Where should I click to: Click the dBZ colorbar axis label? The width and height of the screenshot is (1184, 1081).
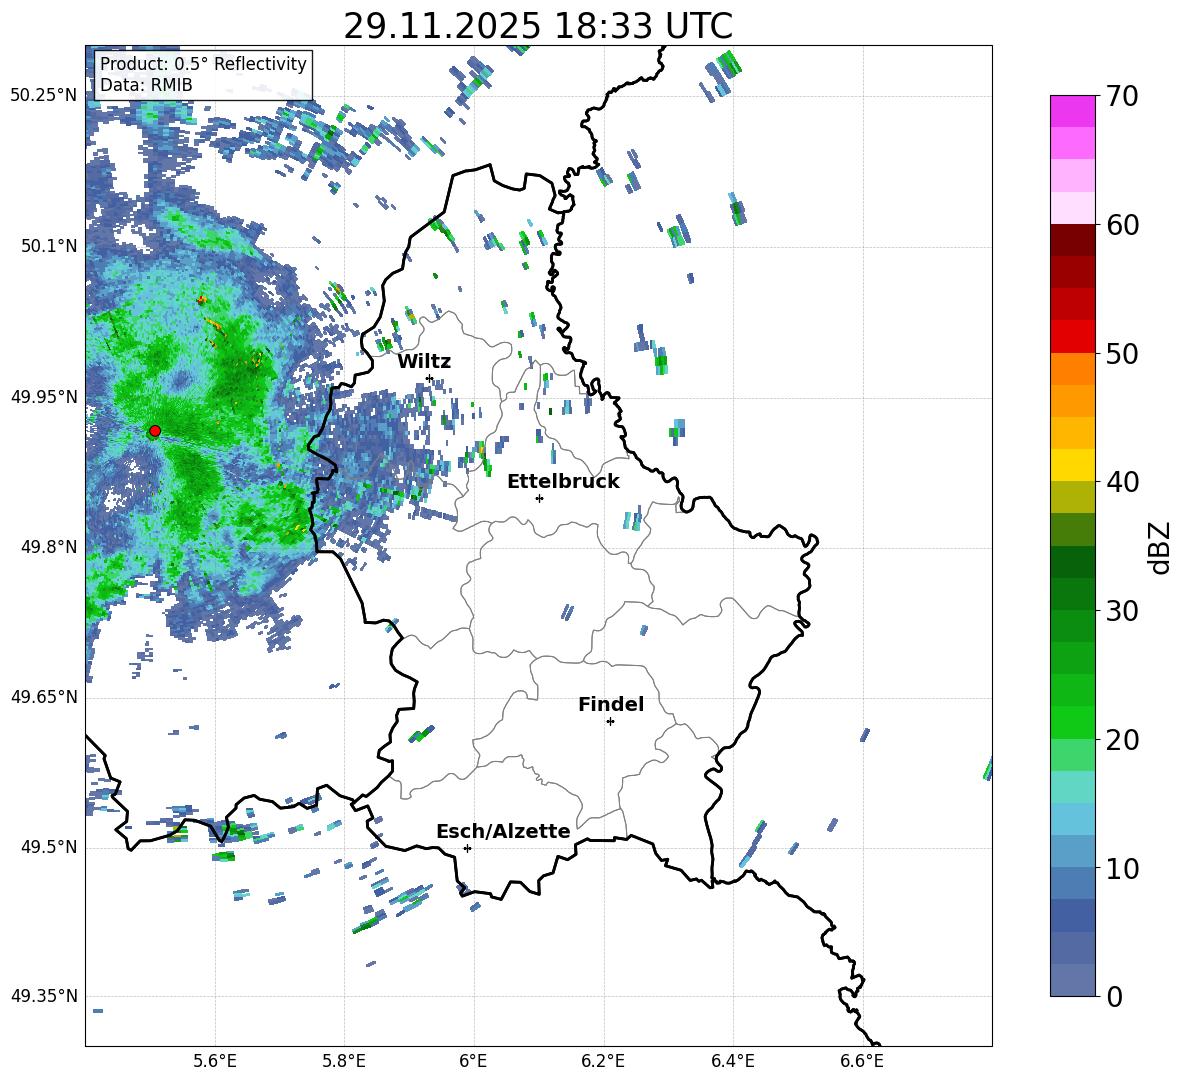pyautogui.click(x=1160, y=547)
